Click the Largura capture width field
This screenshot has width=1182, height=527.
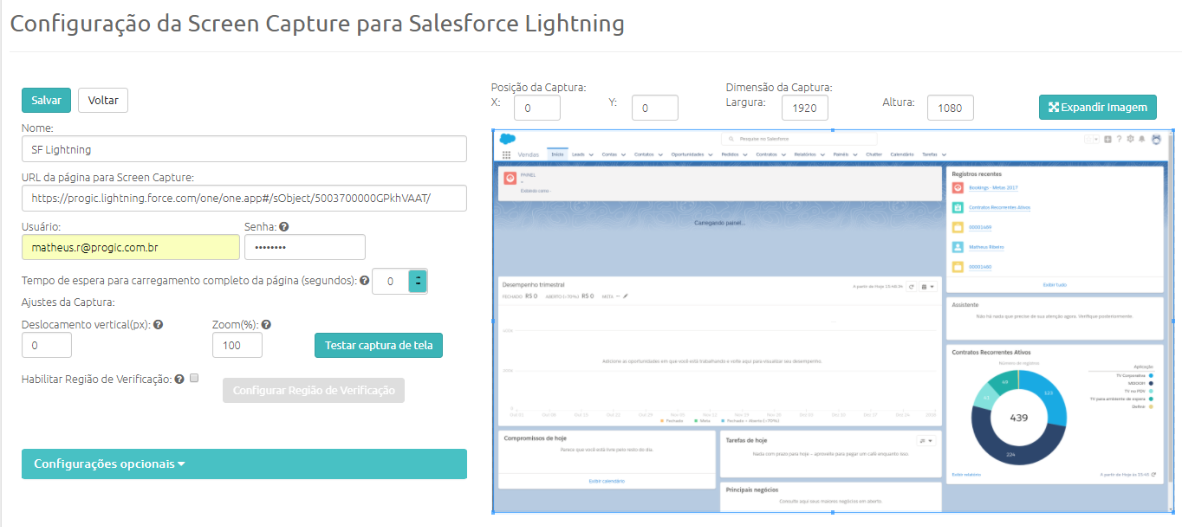[x=805, y=108]
